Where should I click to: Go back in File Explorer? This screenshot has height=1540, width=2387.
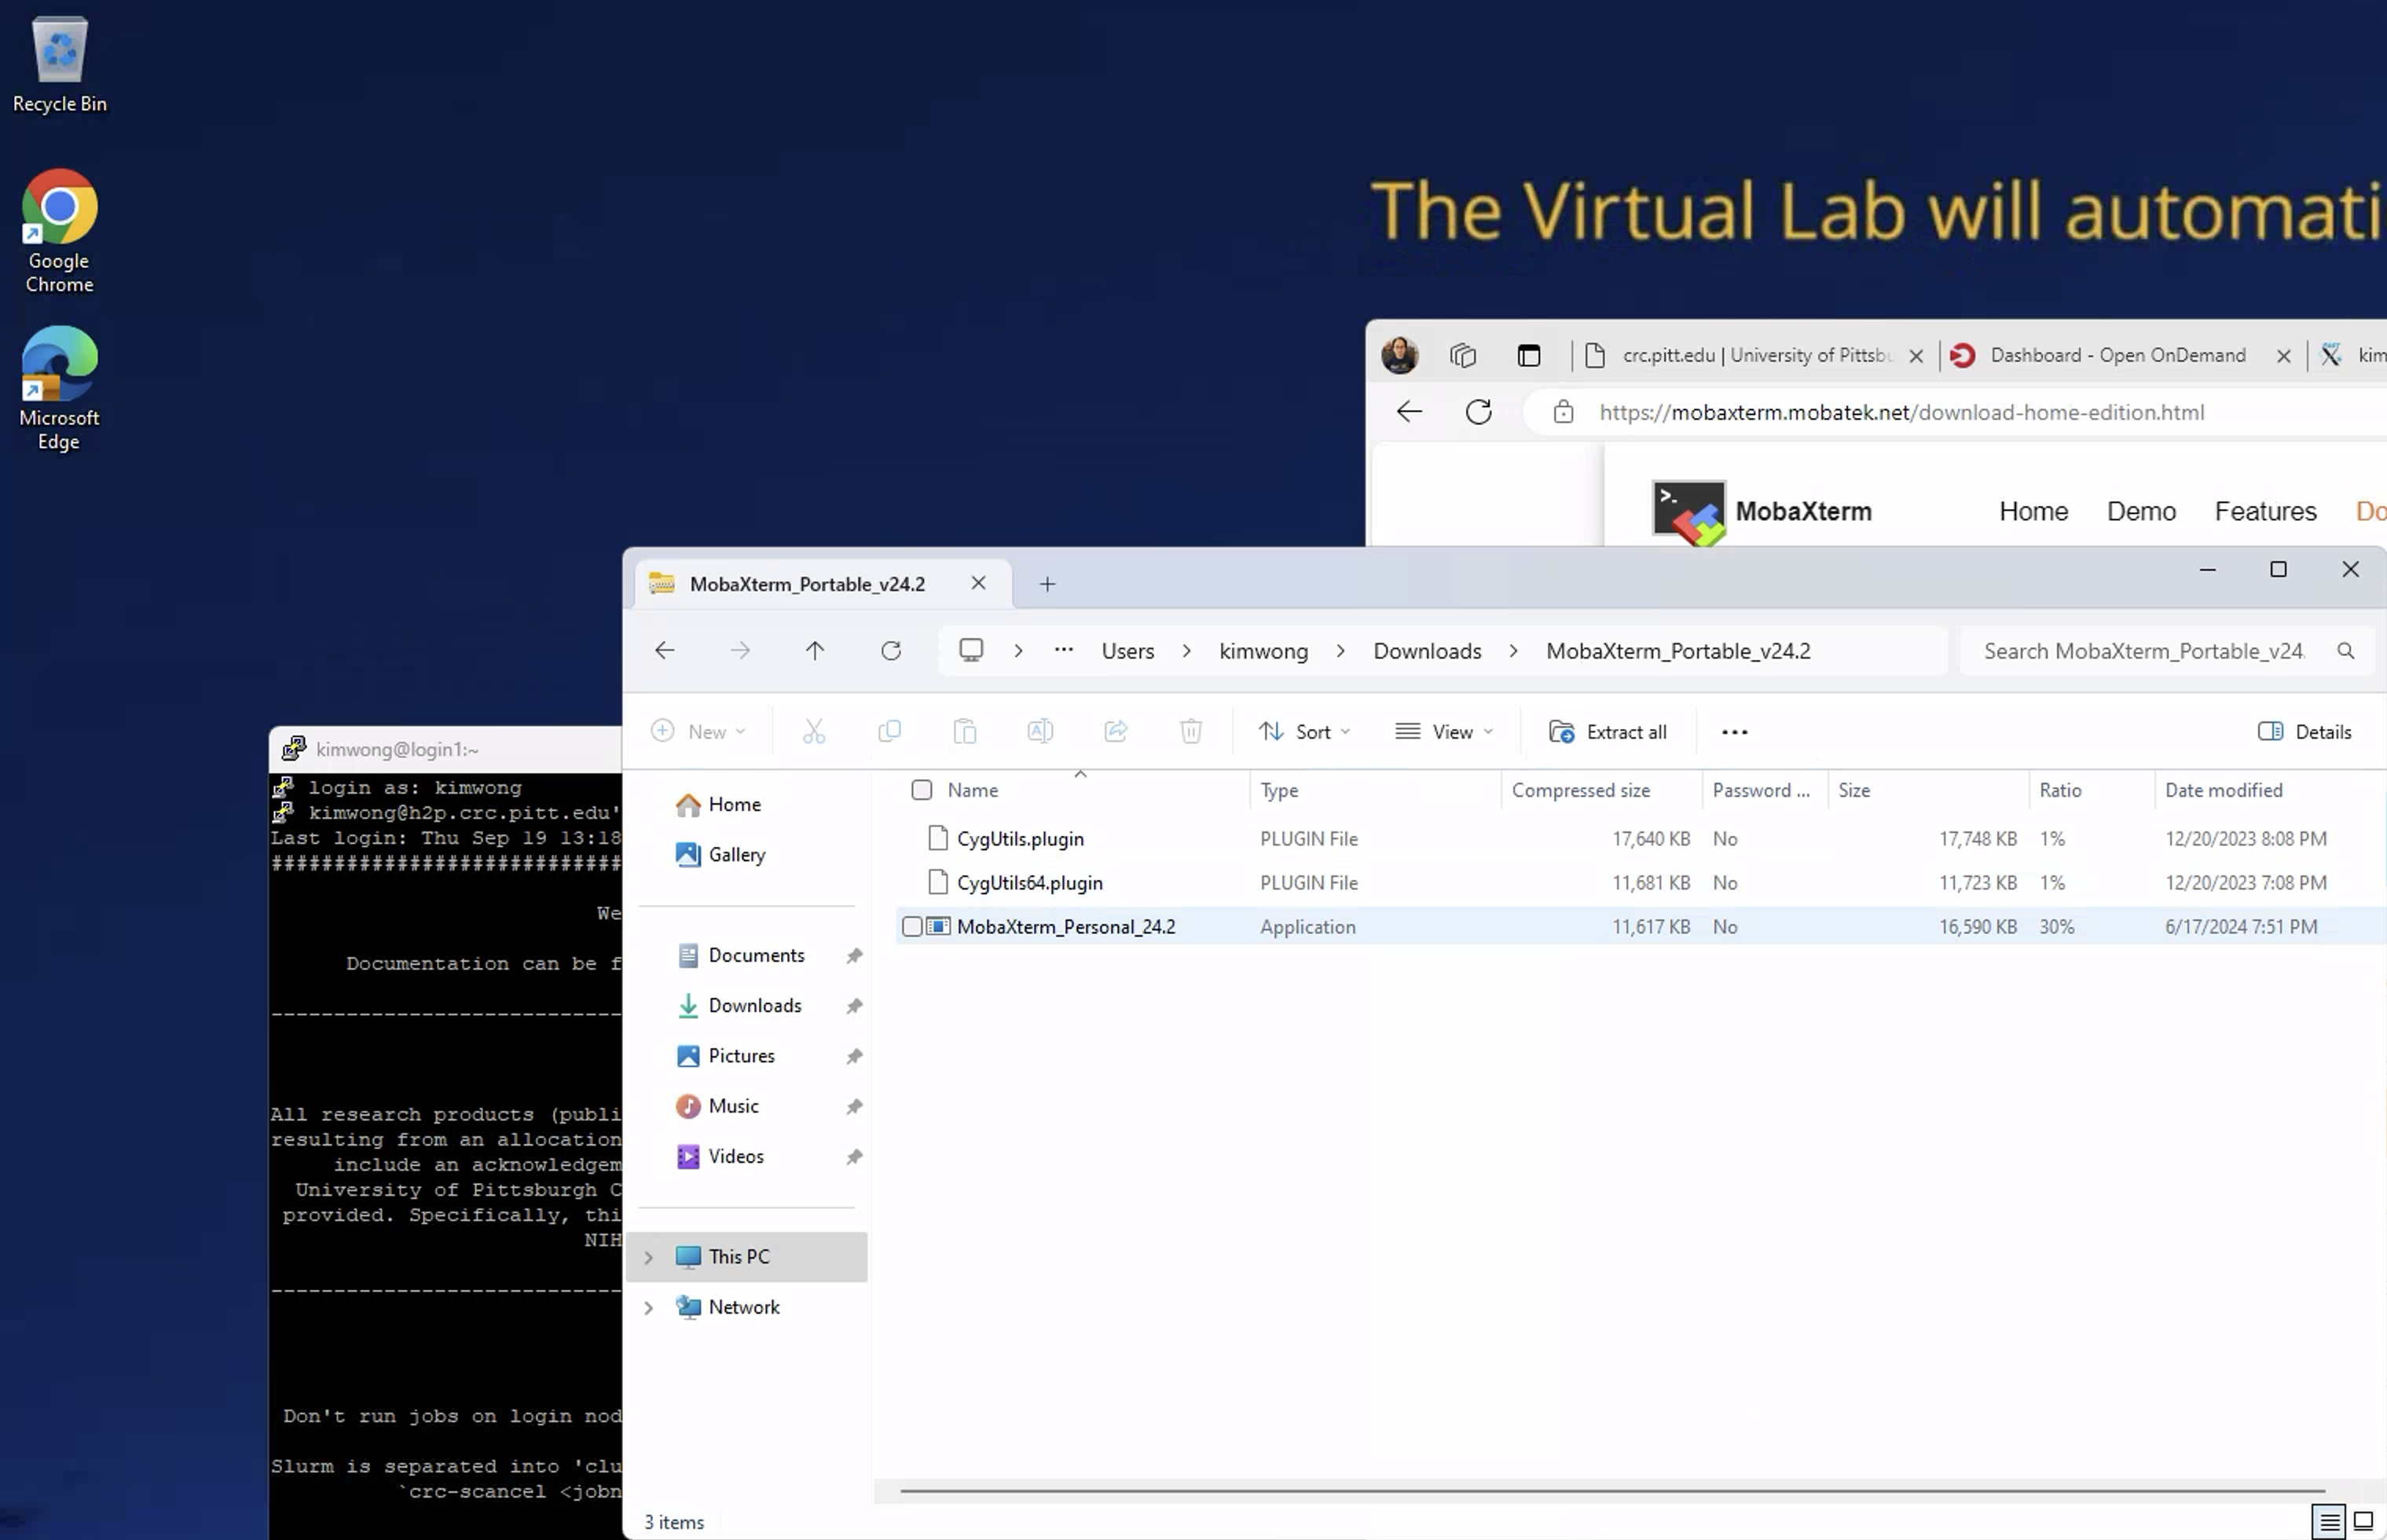(x=665, y=651)
